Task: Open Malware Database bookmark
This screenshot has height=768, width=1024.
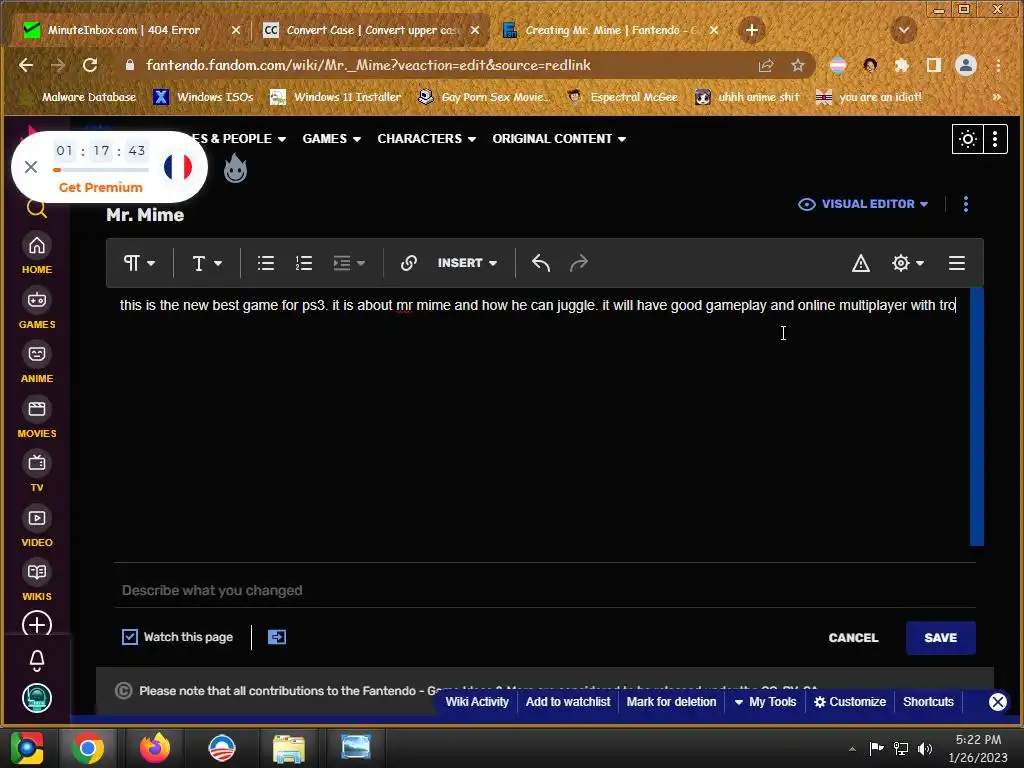Action: (80, 97)
